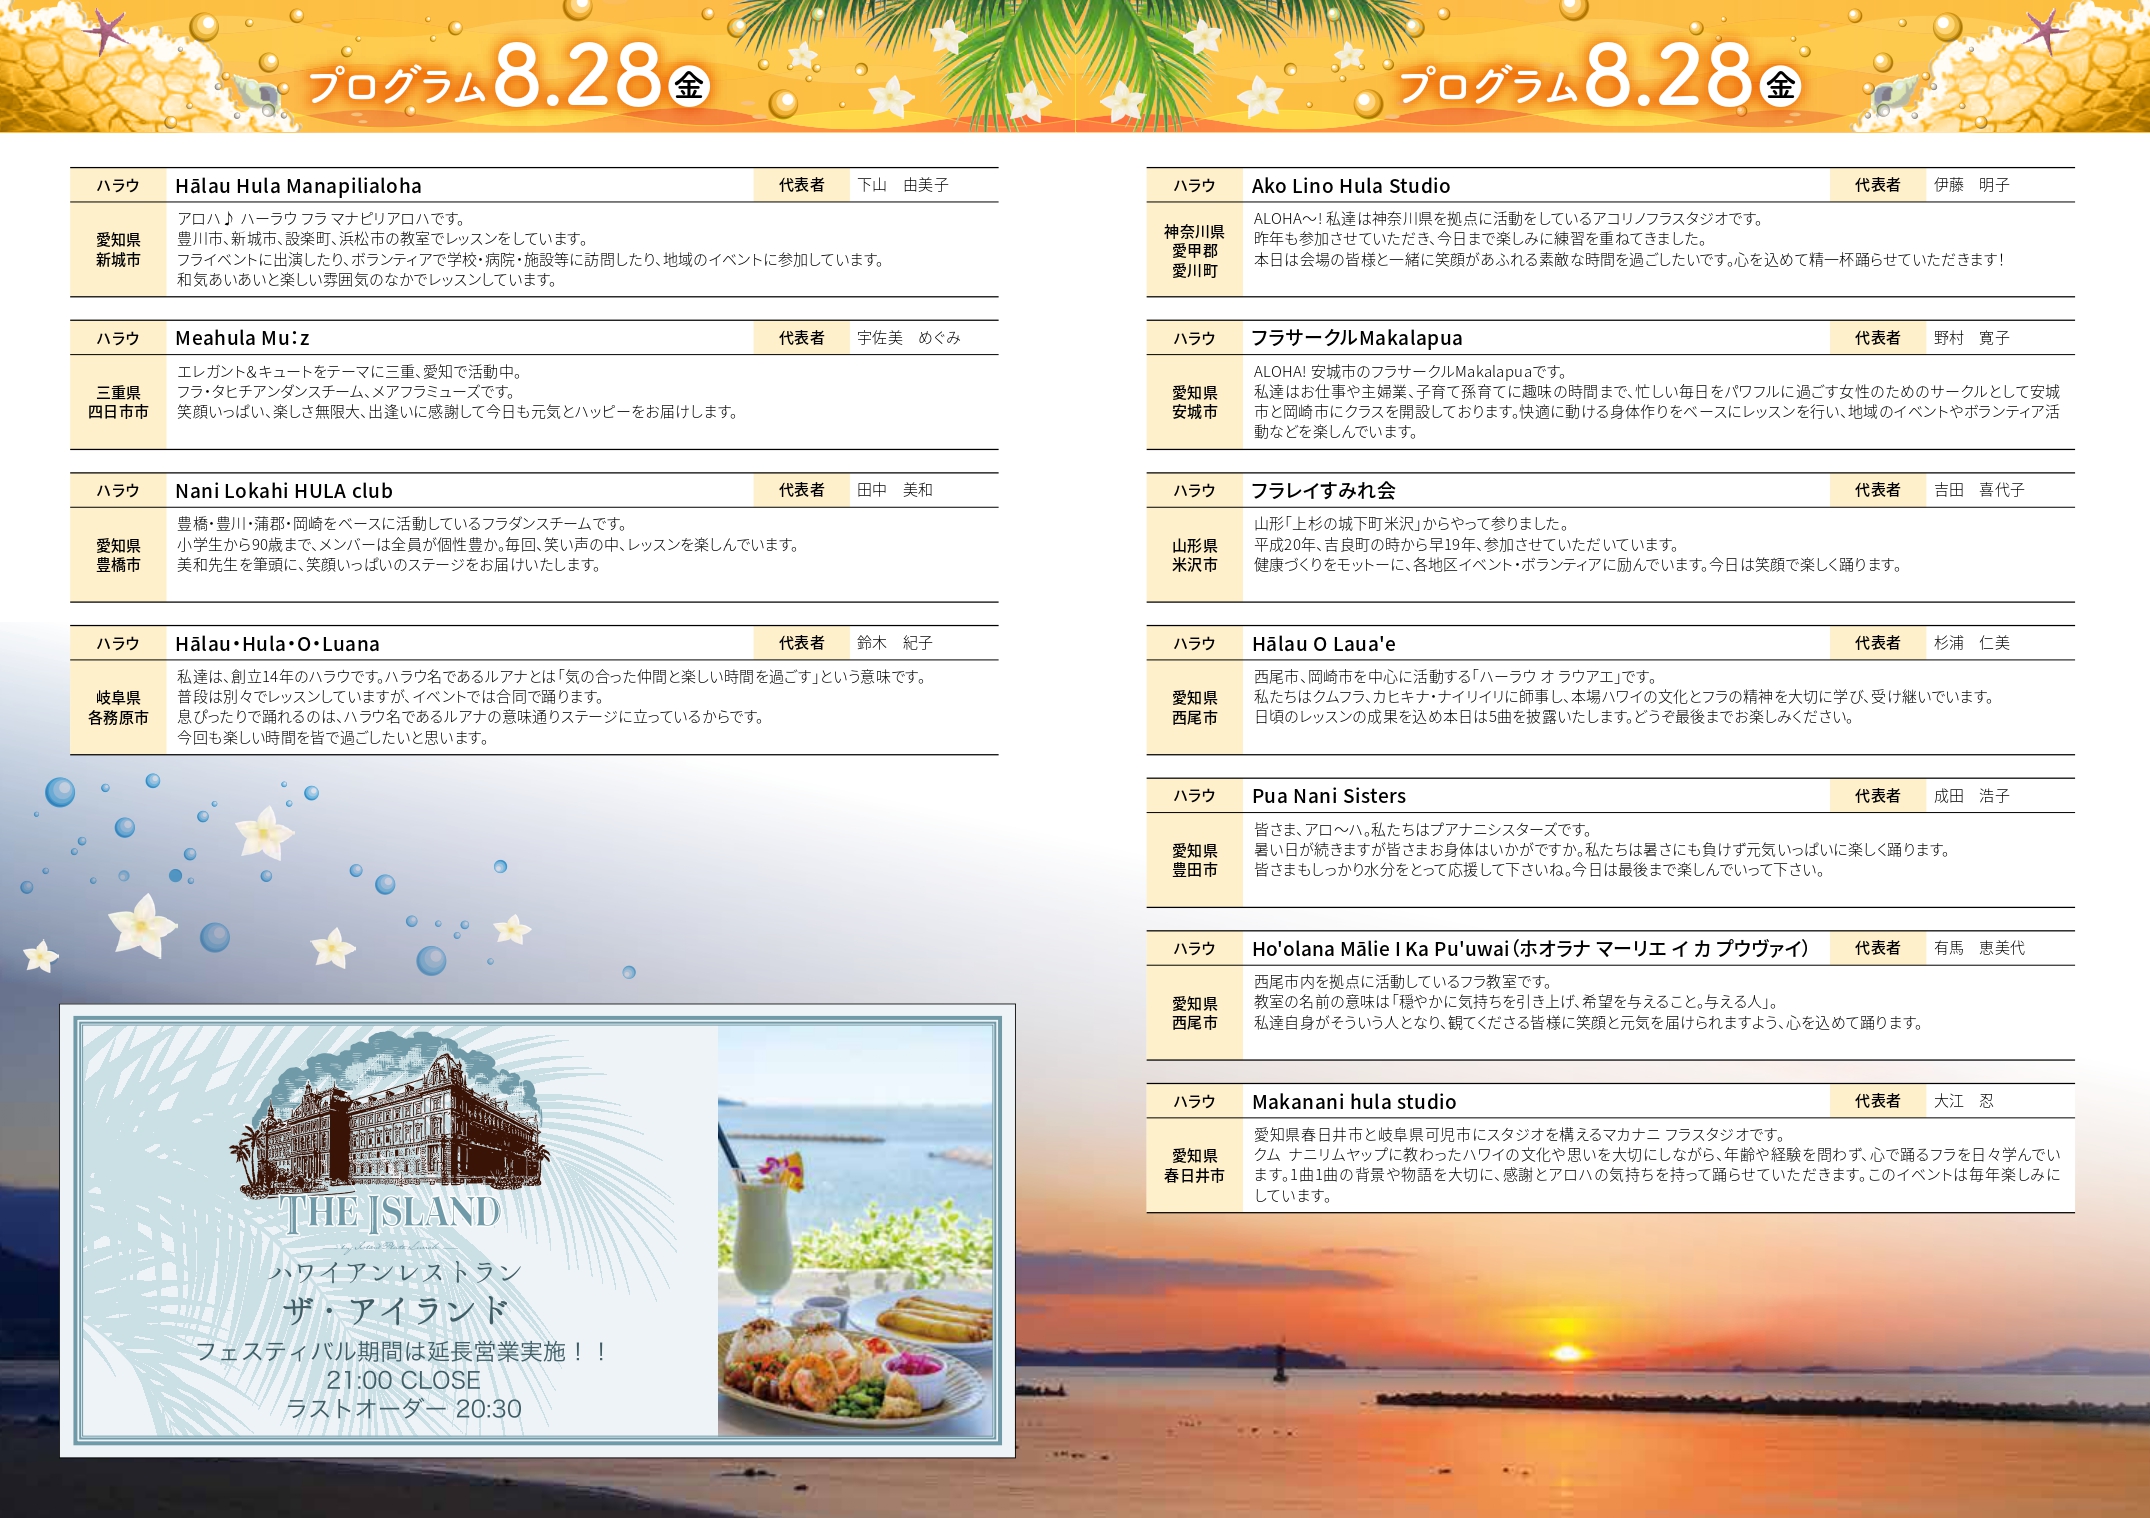Click the Hālau・Hula・O・Luana heading

(277, 644)
